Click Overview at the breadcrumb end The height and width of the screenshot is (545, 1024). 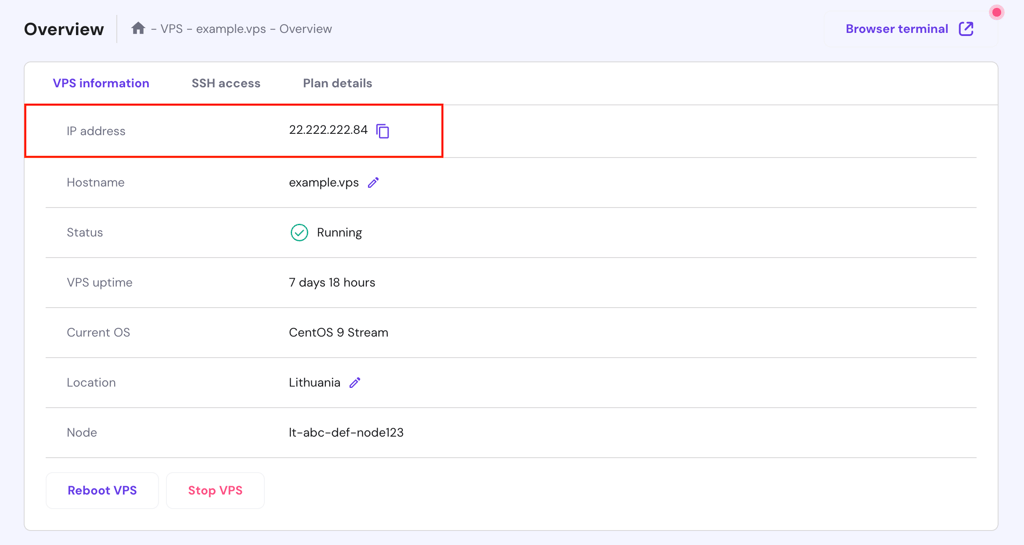[x=306, y=29]
